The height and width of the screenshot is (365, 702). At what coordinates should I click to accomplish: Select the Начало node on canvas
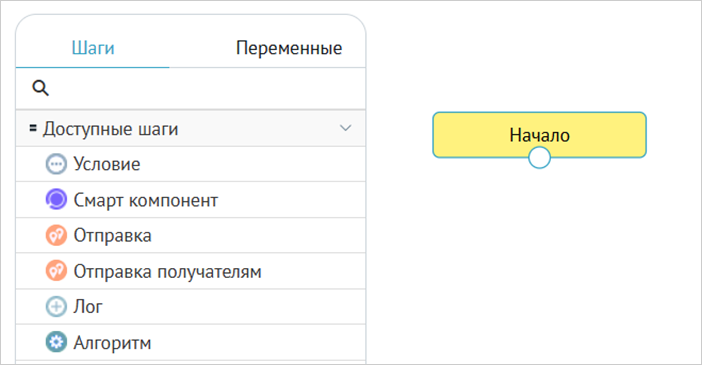tap(539, 135)
